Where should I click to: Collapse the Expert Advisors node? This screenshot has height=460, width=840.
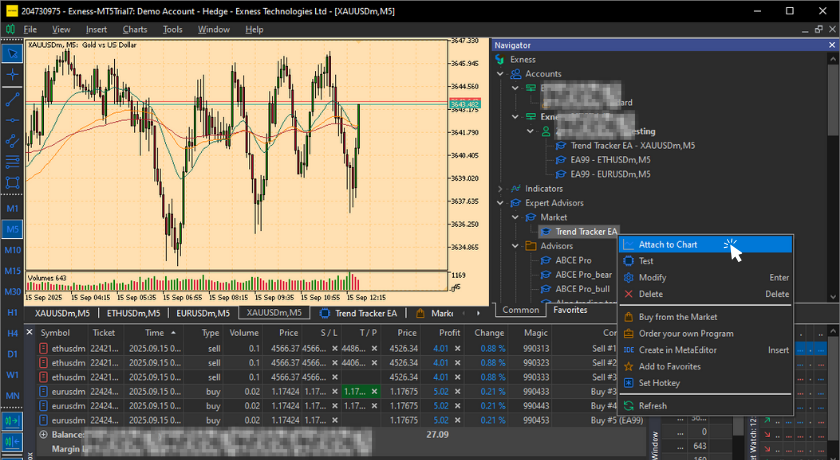click(x=500, y=203)
